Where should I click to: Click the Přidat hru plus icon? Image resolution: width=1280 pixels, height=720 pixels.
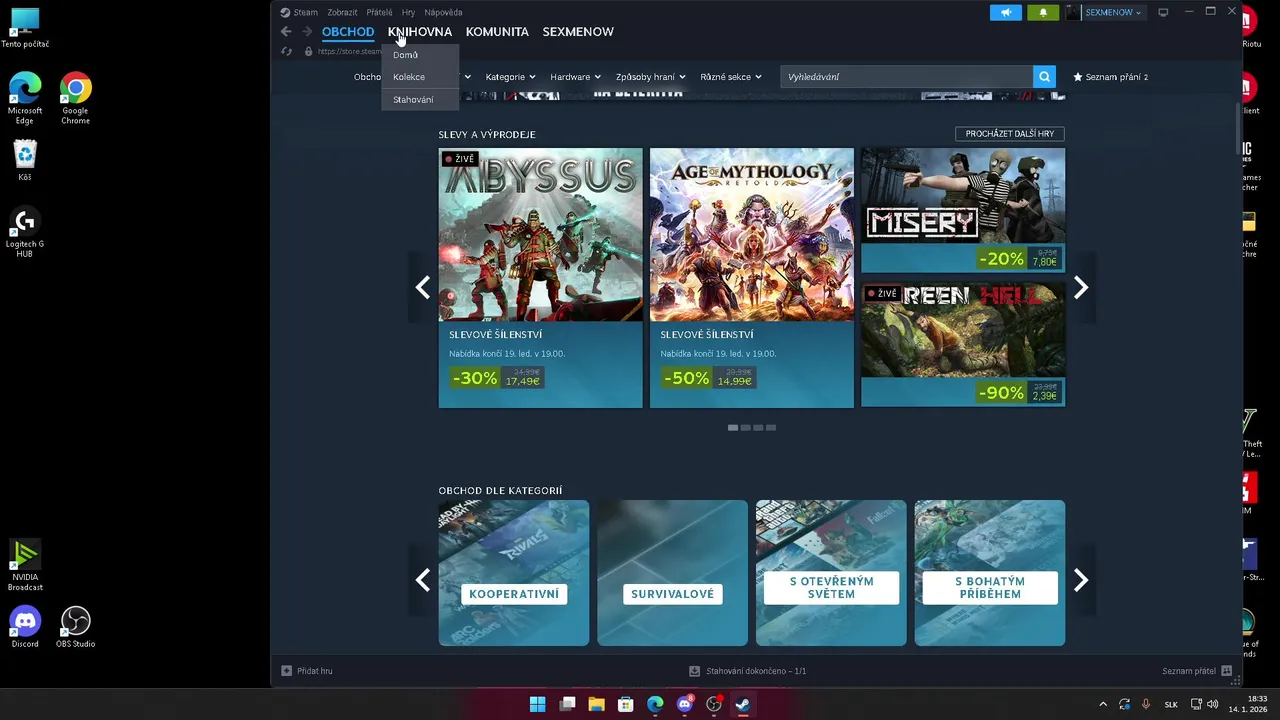click(286, 671)
